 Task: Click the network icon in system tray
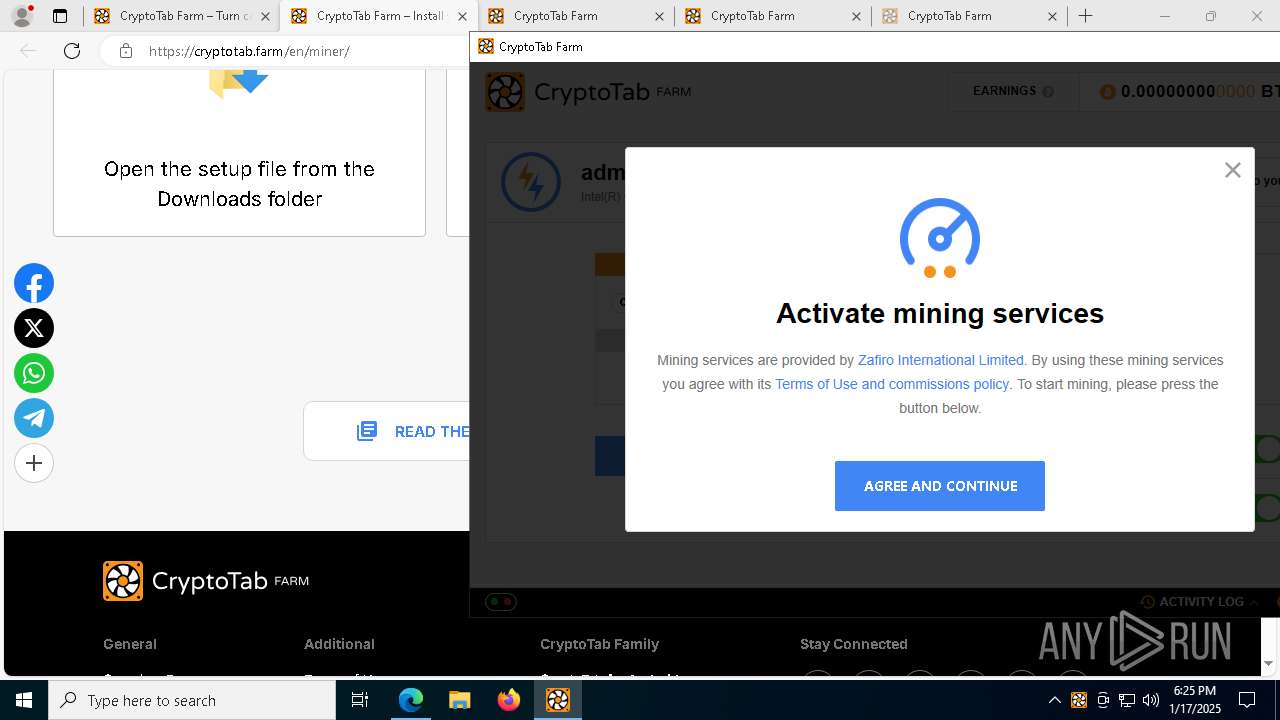point(1126,700)
